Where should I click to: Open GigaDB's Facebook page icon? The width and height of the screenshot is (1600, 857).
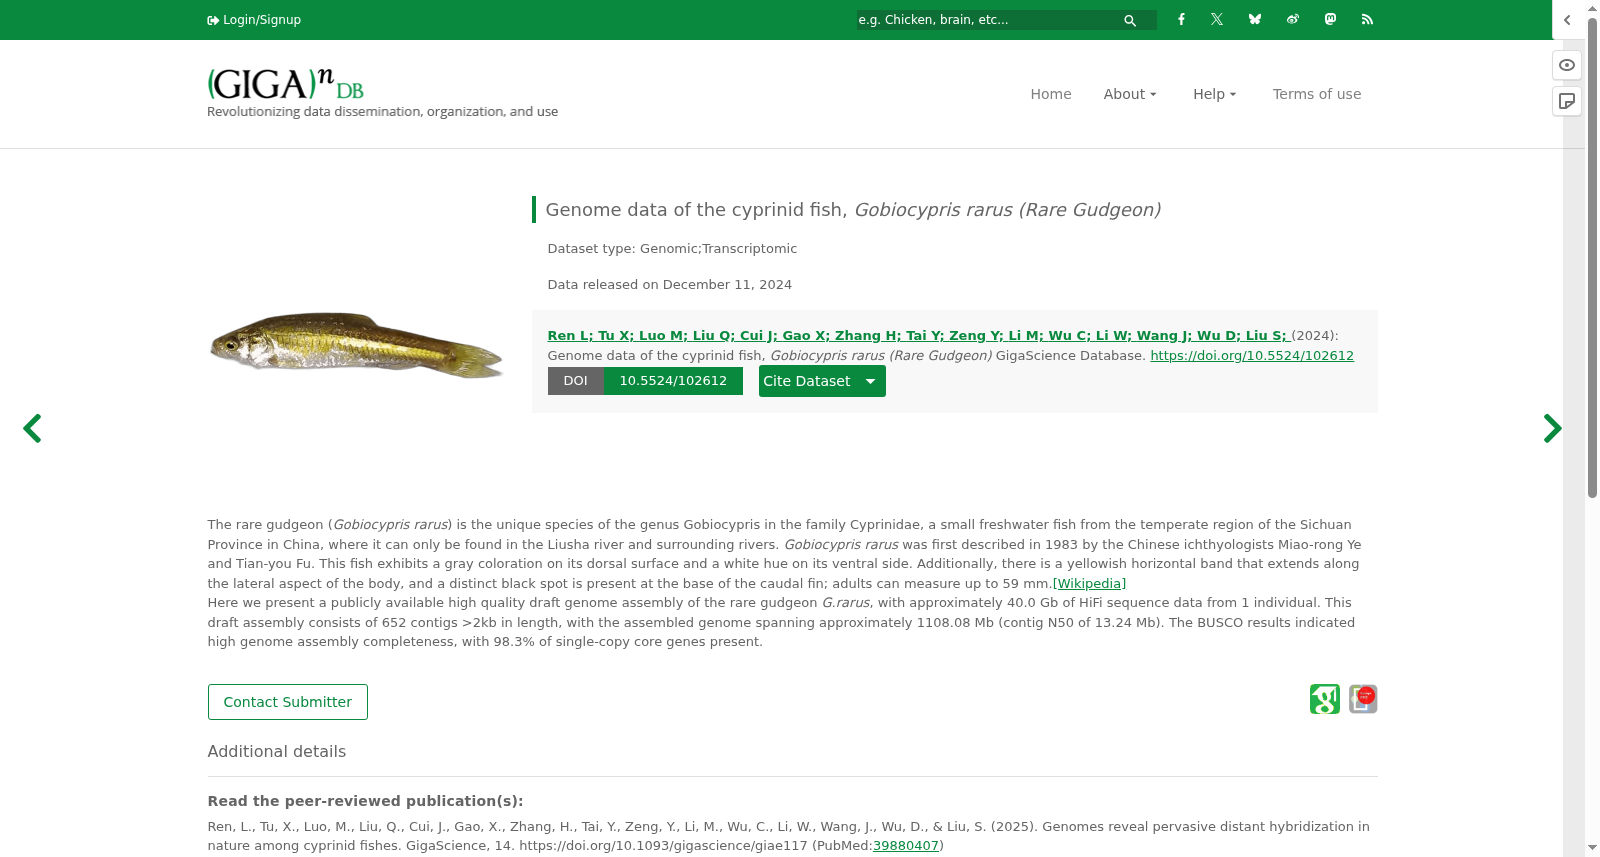1181,19
